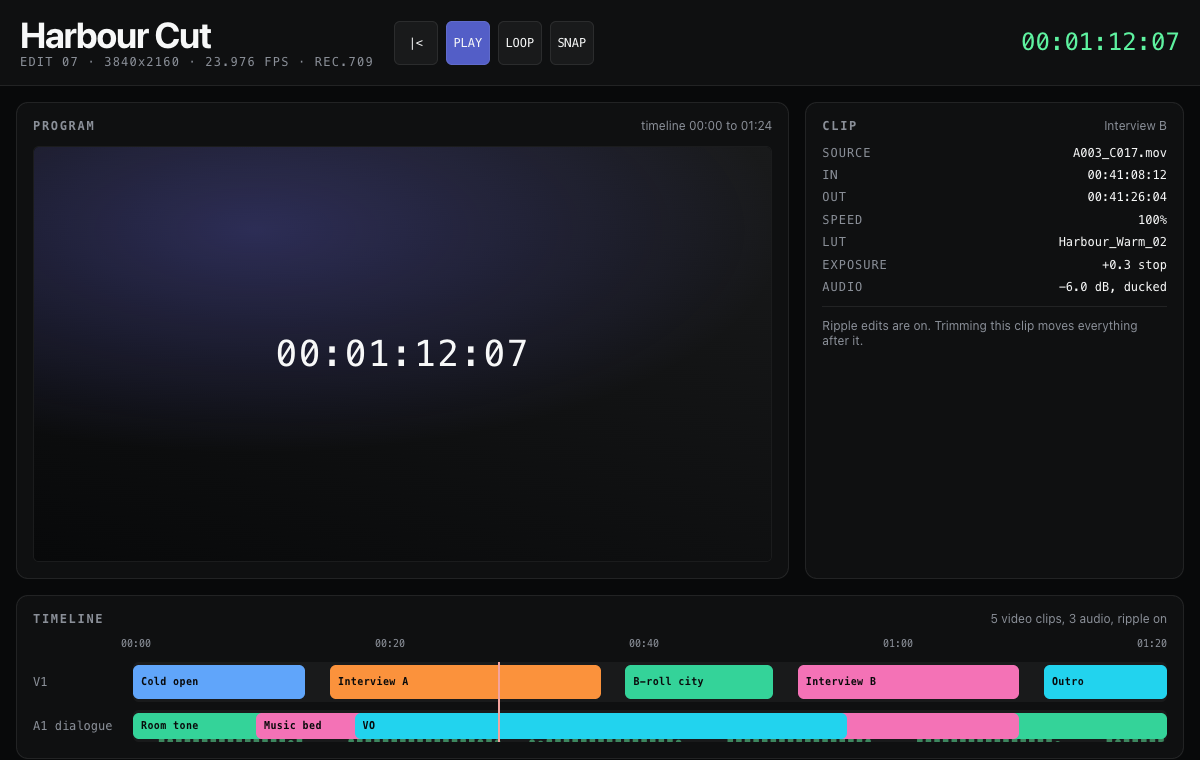
Task: Click the IN point value 00:41:08:12
Action: tap(1127, 175)
